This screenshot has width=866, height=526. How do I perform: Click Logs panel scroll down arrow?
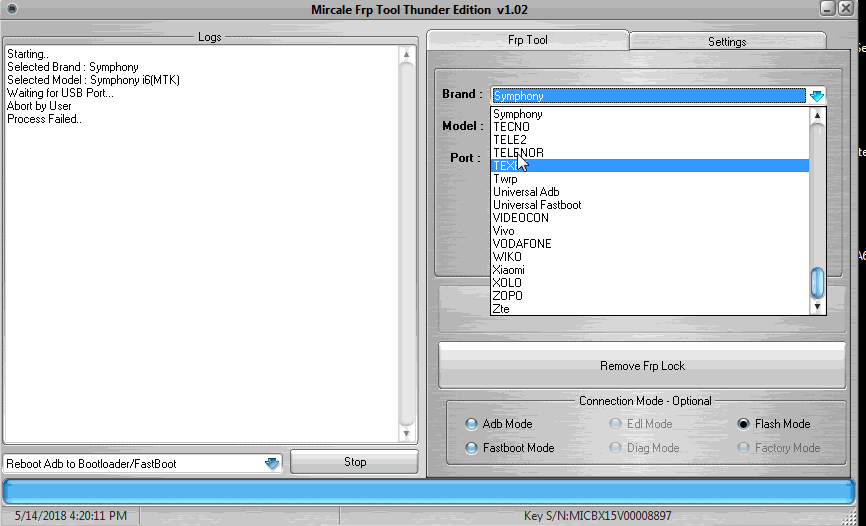pos(406,434)
